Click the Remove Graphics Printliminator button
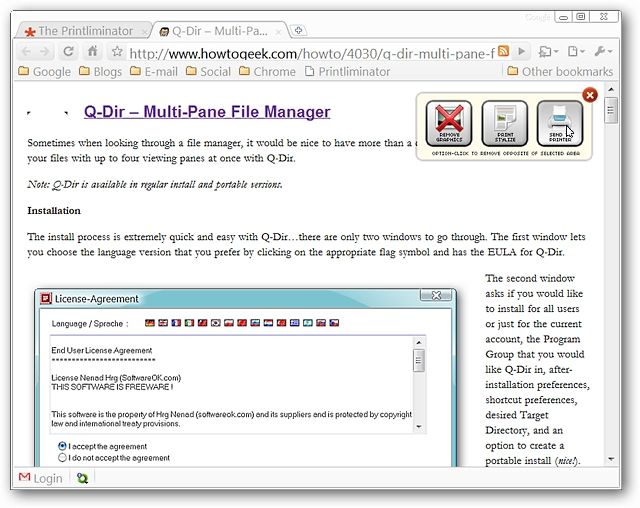The image size is (640, 508). (x=449, y=123)
